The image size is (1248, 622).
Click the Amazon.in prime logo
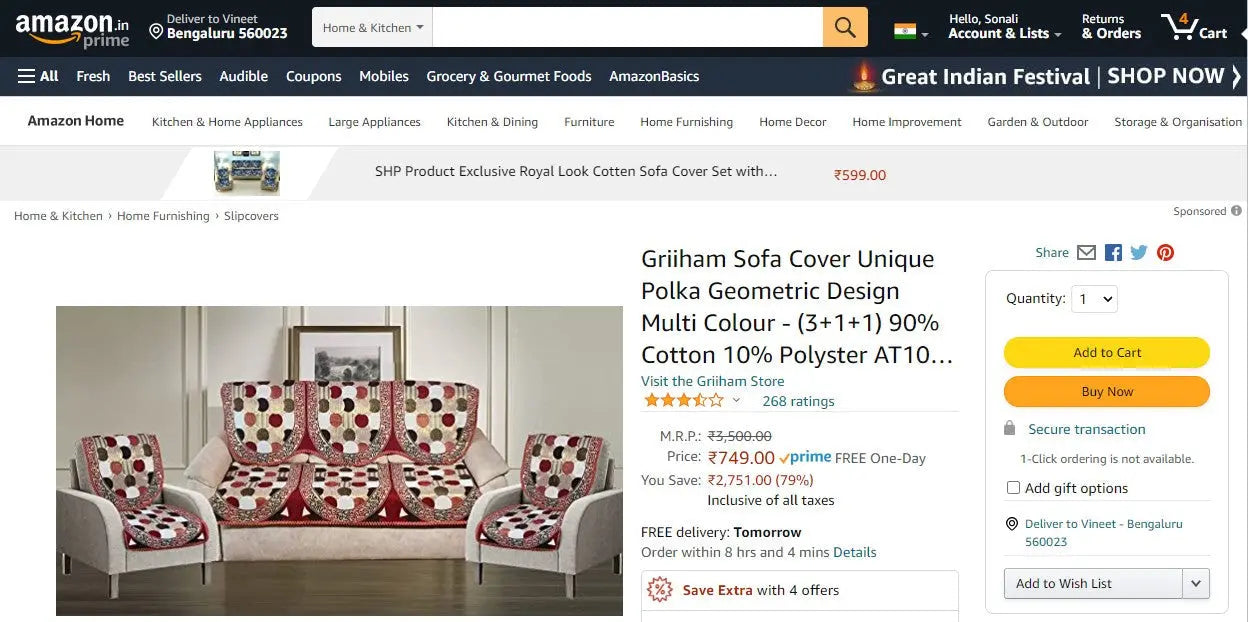coord(72,29)
